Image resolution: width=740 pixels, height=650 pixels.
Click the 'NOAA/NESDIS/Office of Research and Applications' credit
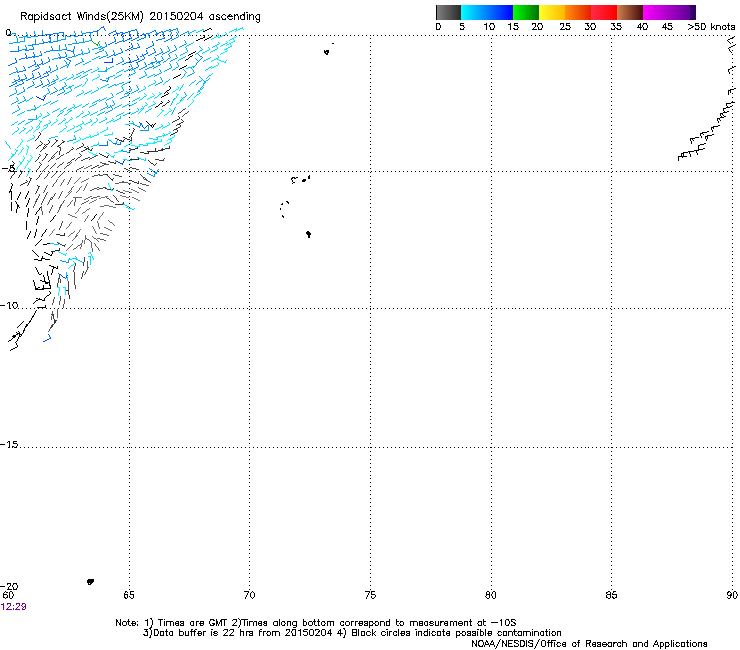click(589, 644)
